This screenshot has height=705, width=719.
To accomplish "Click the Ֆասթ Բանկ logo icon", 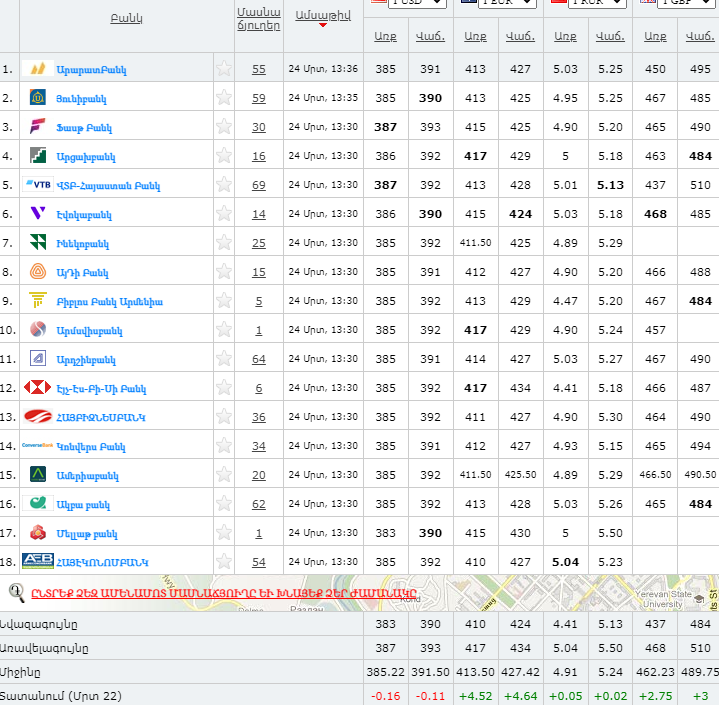I will [38, 126].
